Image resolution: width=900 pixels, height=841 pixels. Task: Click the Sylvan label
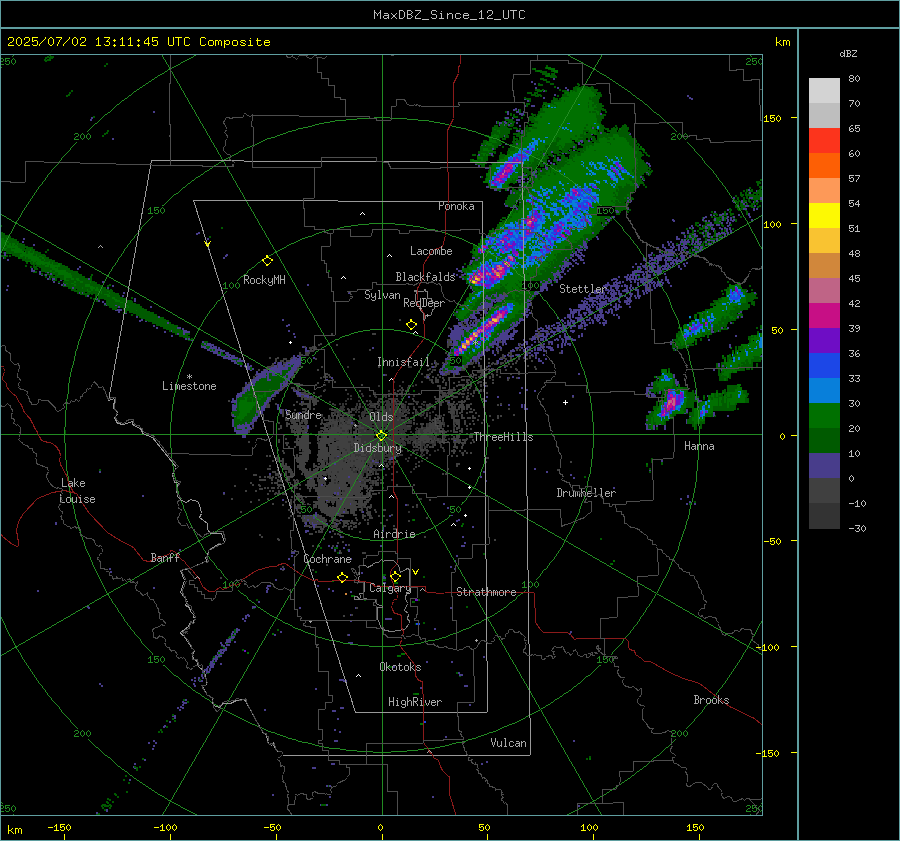[x=382, y=295]
